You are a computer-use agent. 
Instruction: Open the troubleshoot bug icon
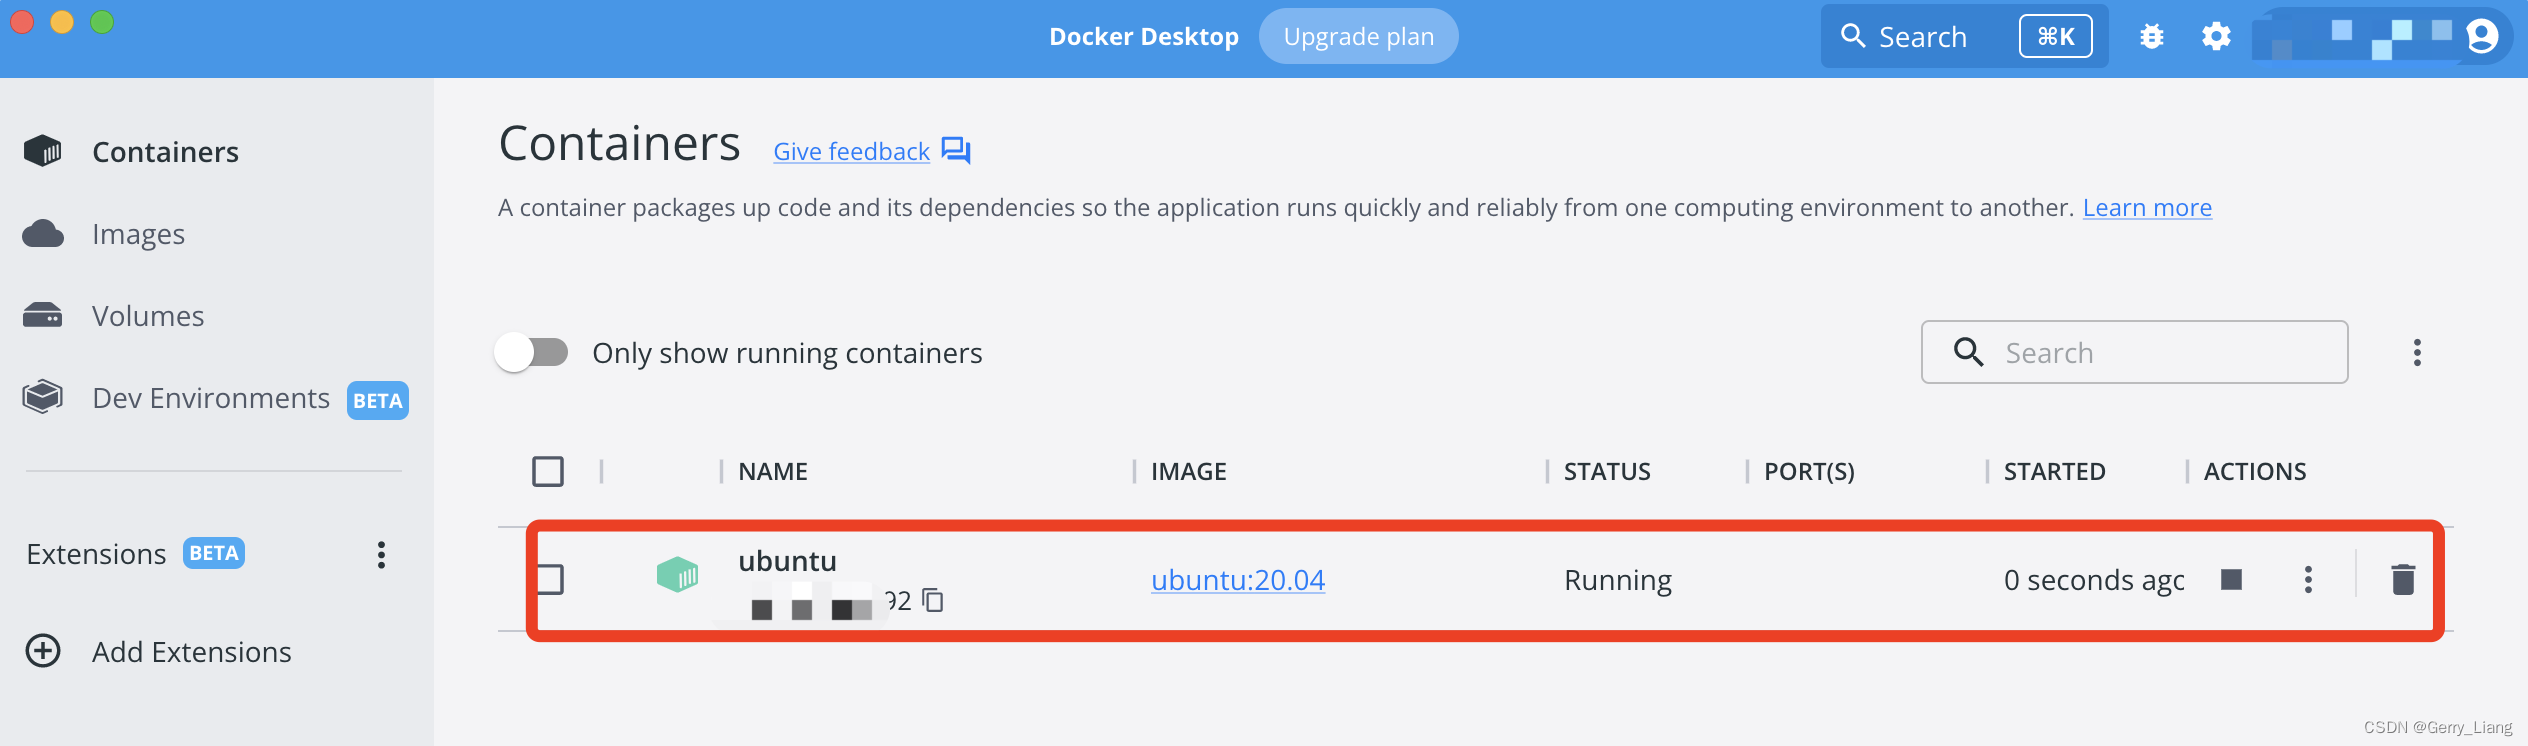click(2152, 37)
